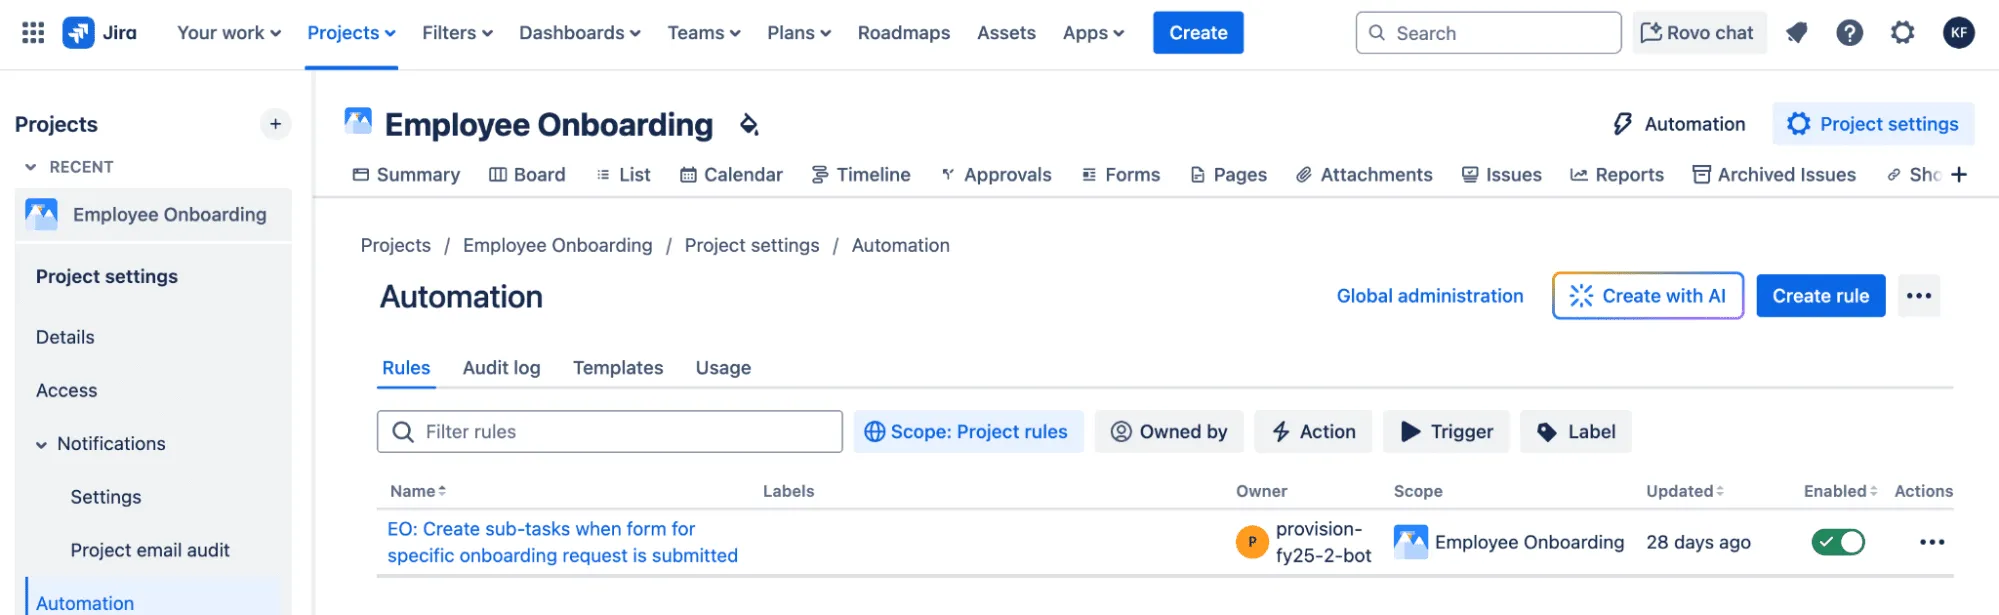
Task: Open the Global administration link
Action: [1429, 296]
